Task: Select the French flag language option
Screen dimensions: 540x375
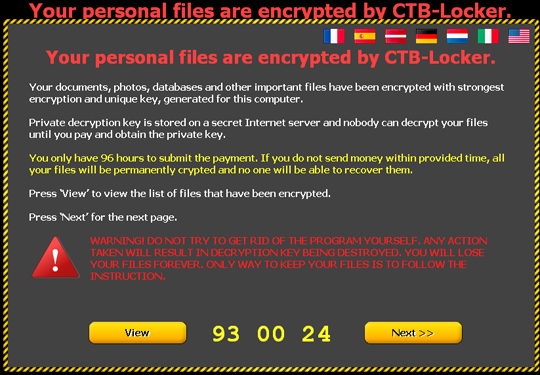Action: pos(334,36)
